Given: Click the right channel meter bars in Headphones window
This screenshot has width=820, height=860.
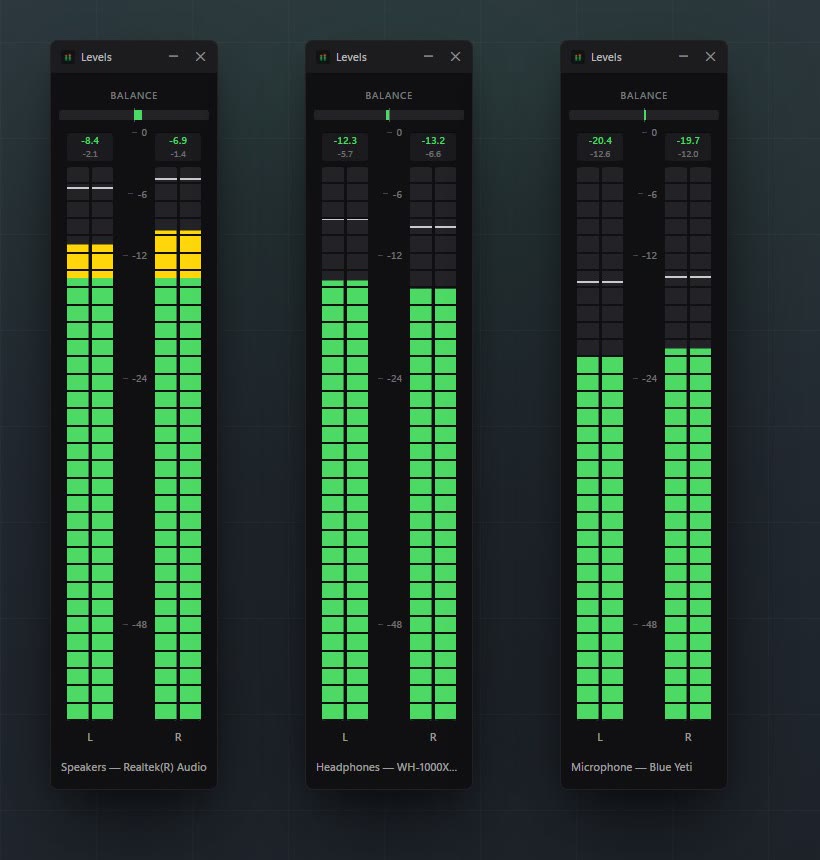Looking at the screenshot, I should (433, 443).
